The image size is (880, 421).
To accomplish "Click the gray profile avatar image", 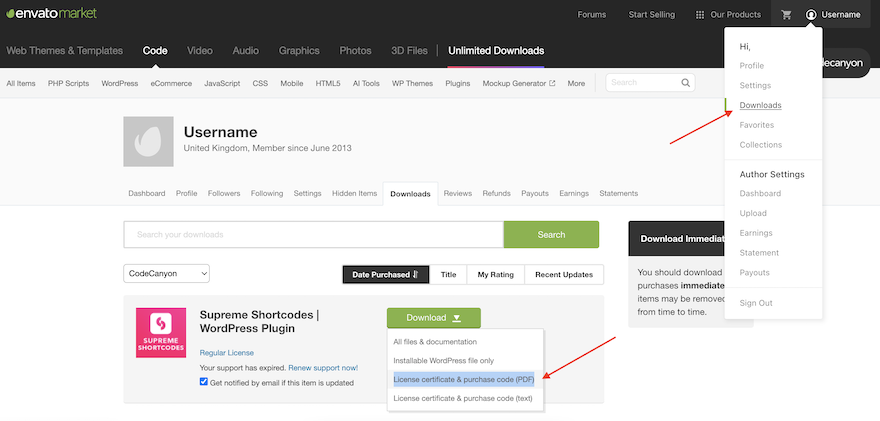I will coord(148,141).
